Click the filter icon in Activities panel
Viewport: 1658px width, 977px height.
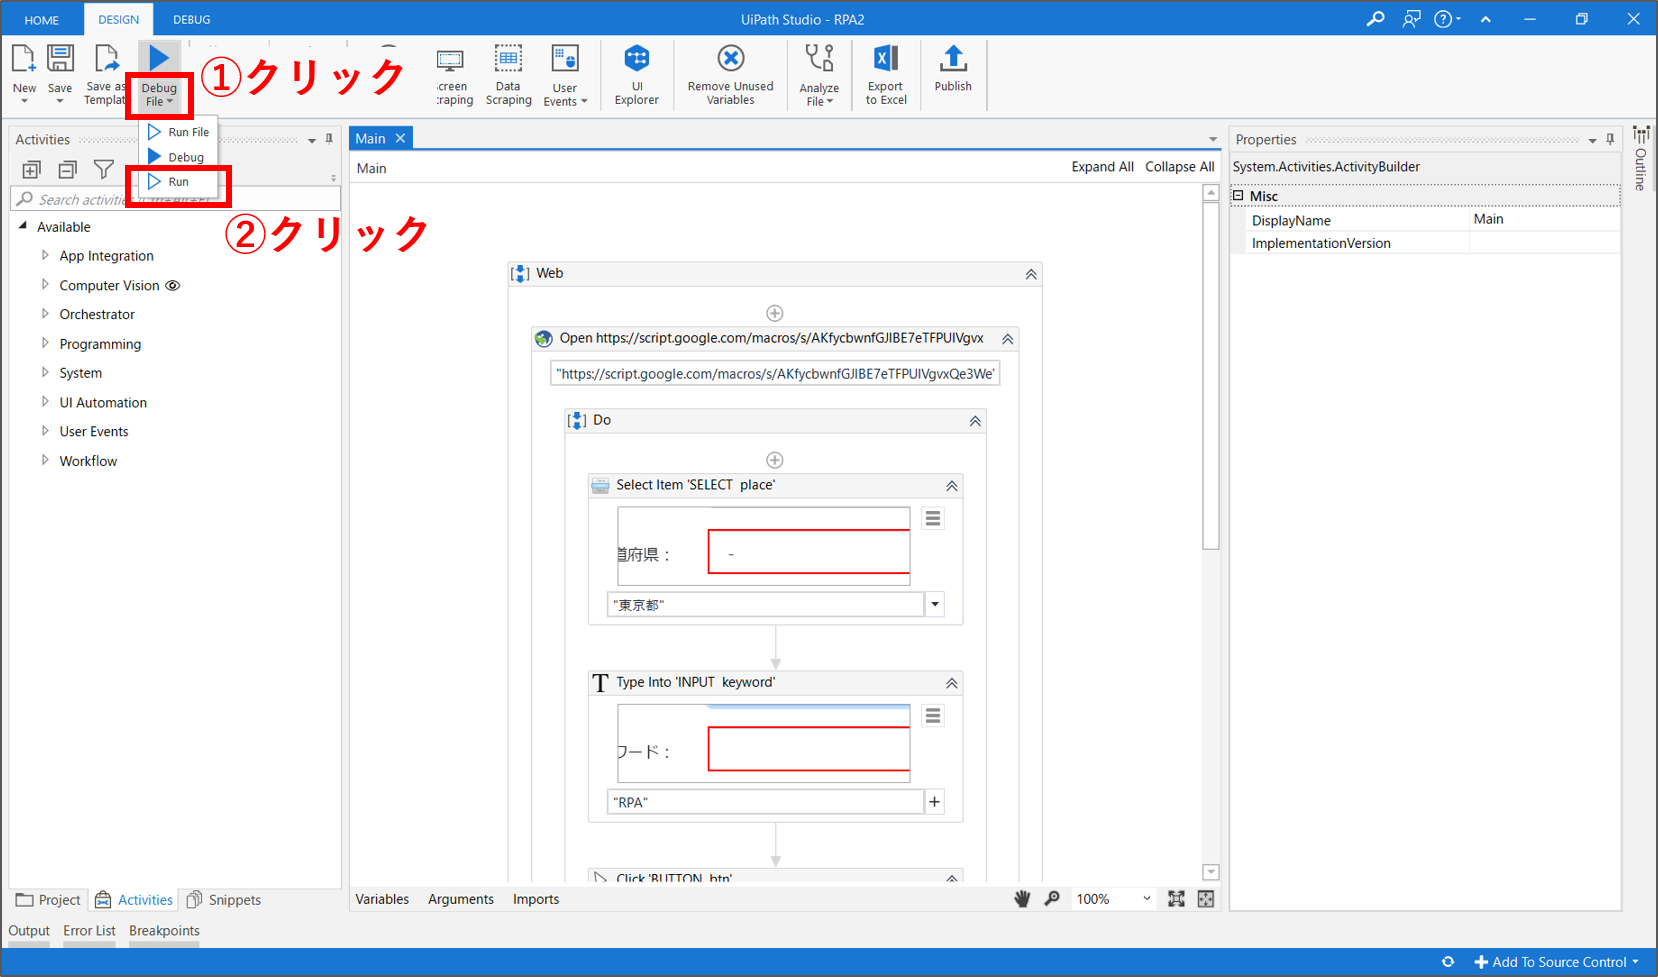103,169
